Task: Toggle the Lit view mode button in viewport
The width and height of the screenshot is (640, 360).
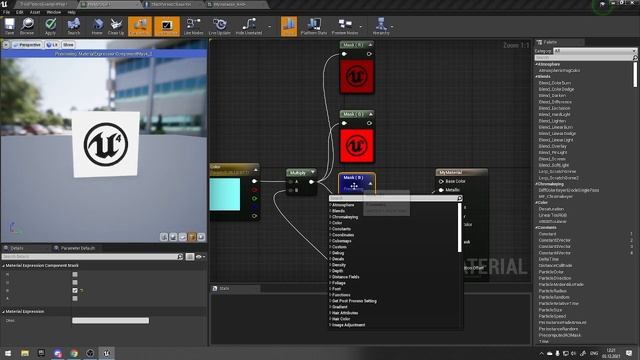Action: [52, 44]
